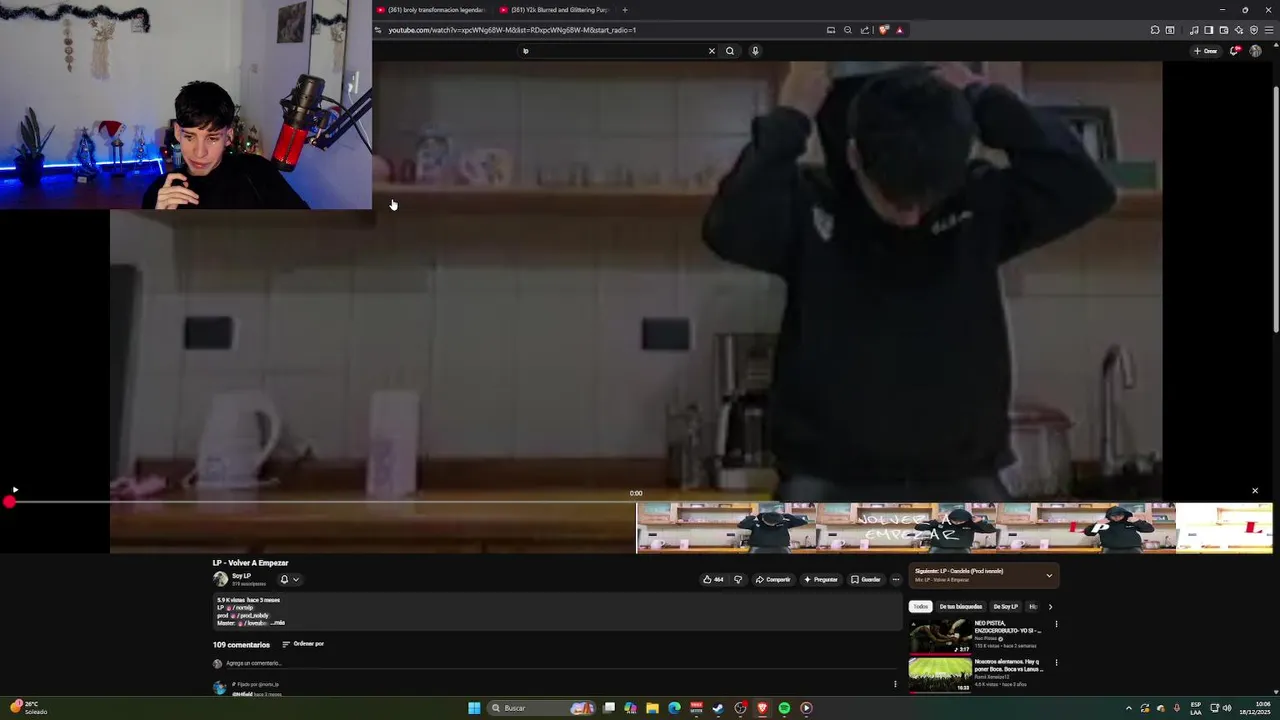Show more filter chips with right arrow

pyautogui.click(x=1050, y=606)
